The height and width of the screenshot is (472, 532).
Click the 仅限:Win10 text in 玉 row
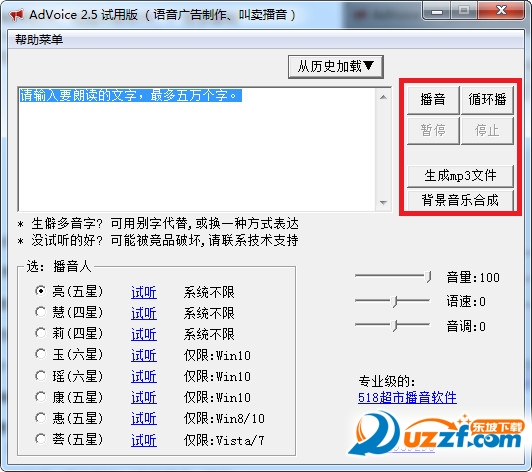click(x=217, y=356)
